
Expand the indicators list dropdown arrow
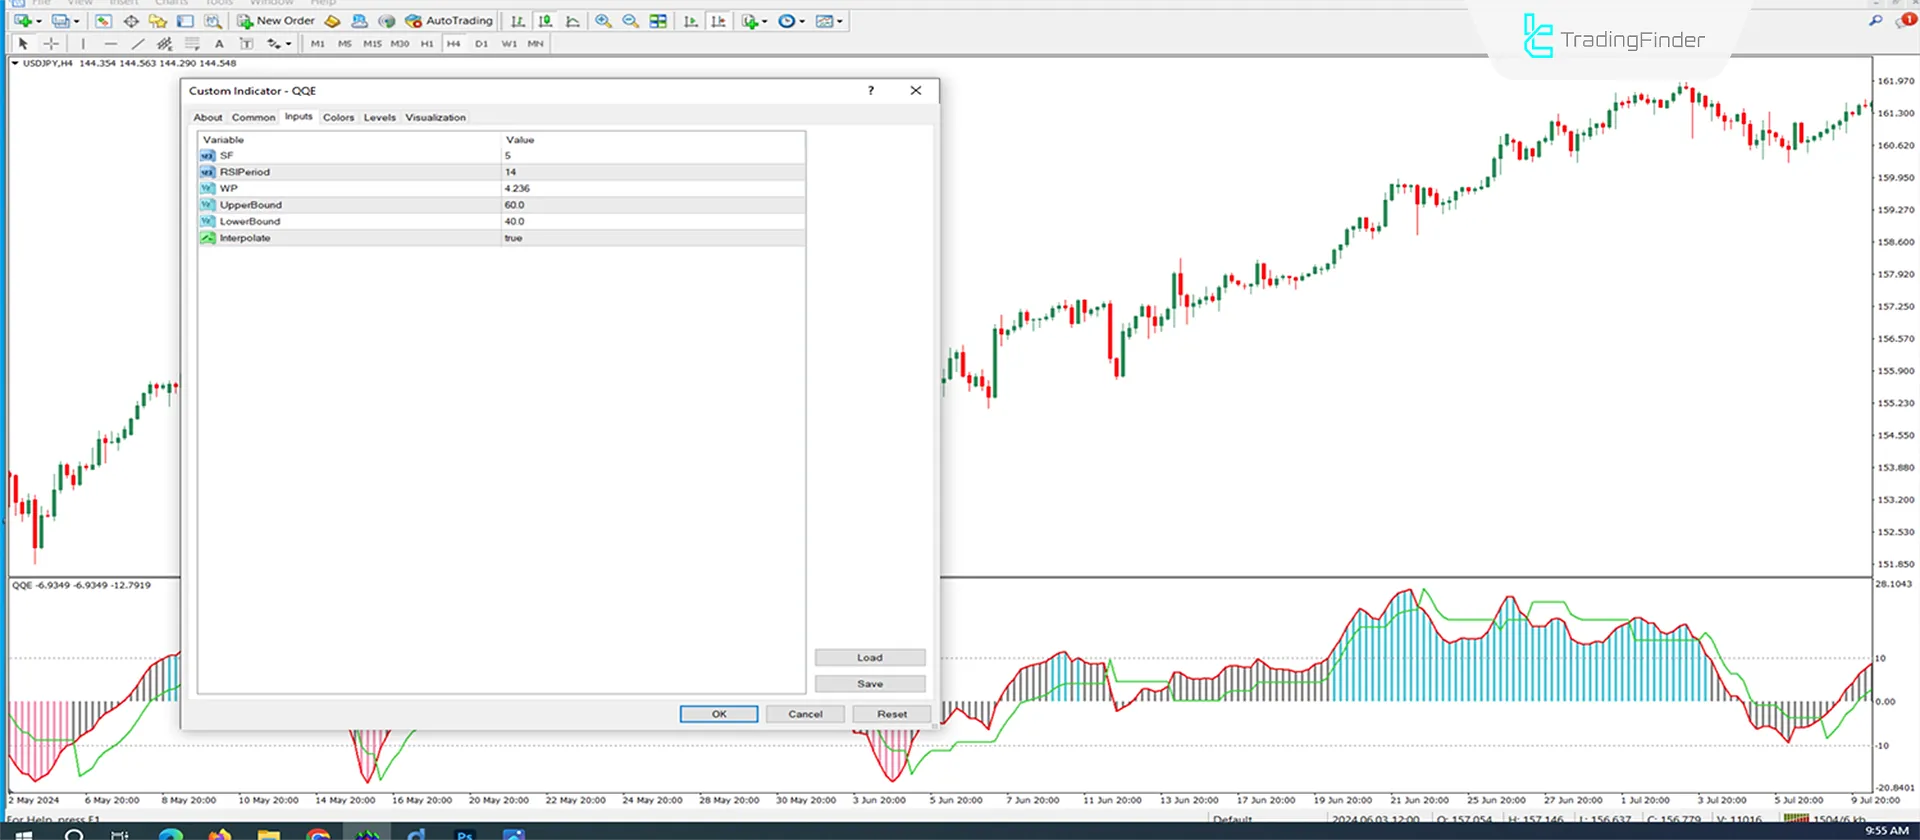(x=765, y=21)
